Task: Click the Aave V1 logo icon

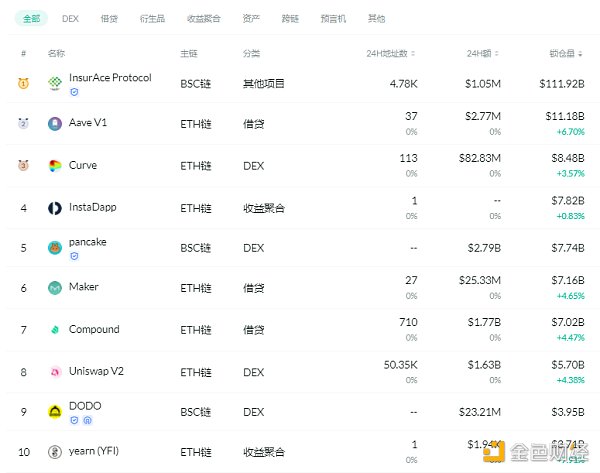Action: (x=55, y=124)
